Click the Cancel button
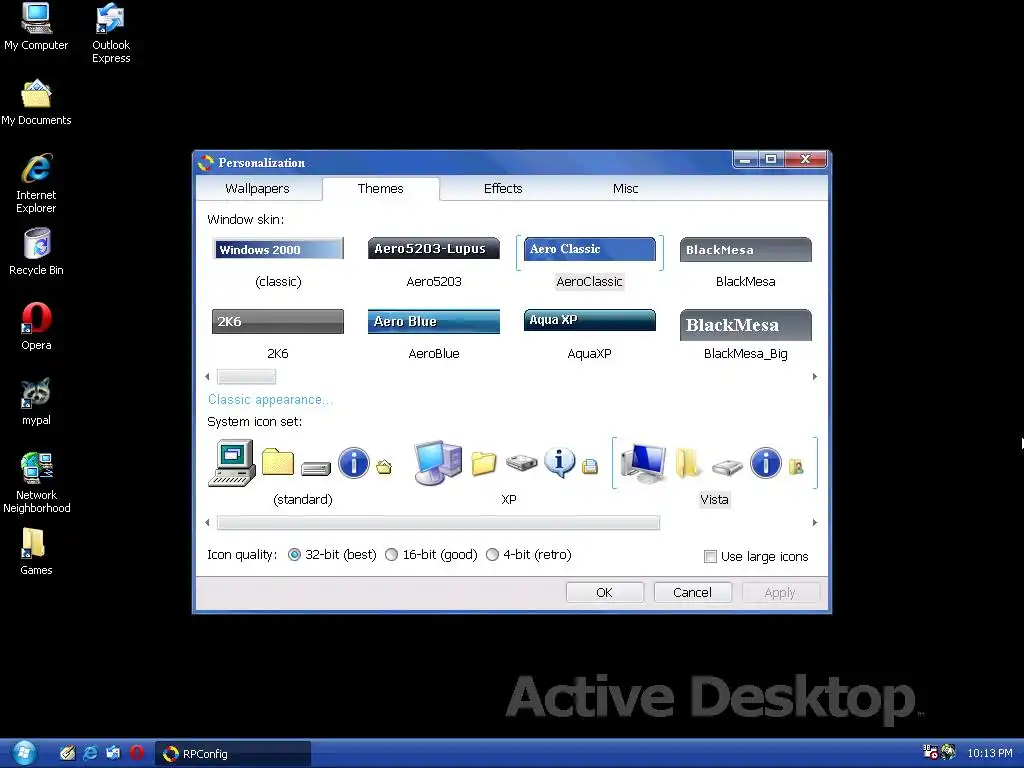Image resolution: width=1024 pixels, height=768 pixels. (692, 592)
